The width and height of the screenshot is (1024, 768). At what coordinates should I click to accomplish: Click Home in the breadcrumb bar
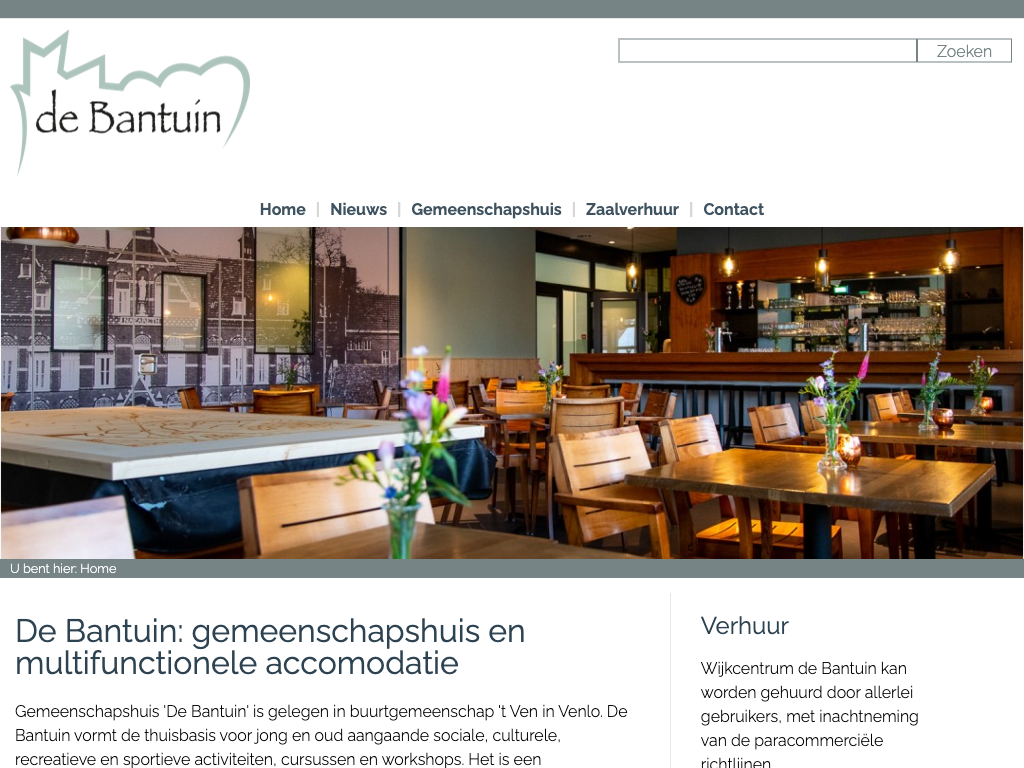pos(98,568)
